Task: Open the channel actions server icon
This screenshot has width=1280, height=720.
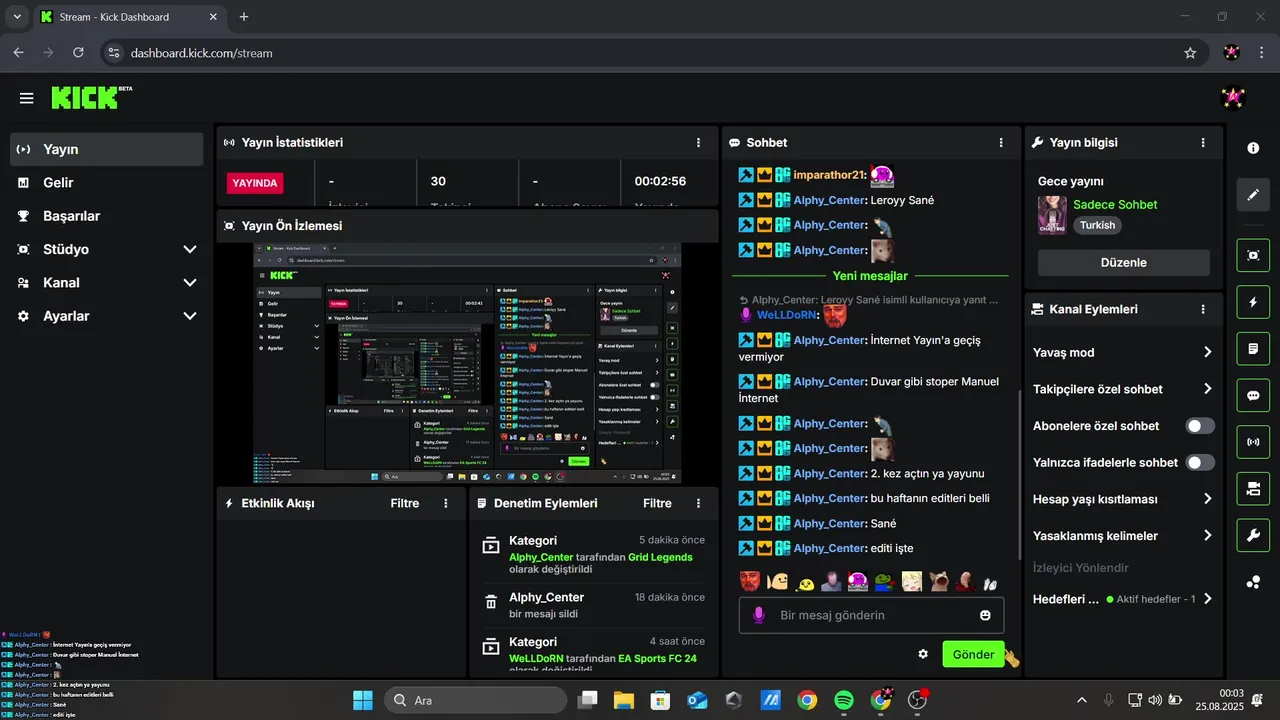Action: 1253,488
